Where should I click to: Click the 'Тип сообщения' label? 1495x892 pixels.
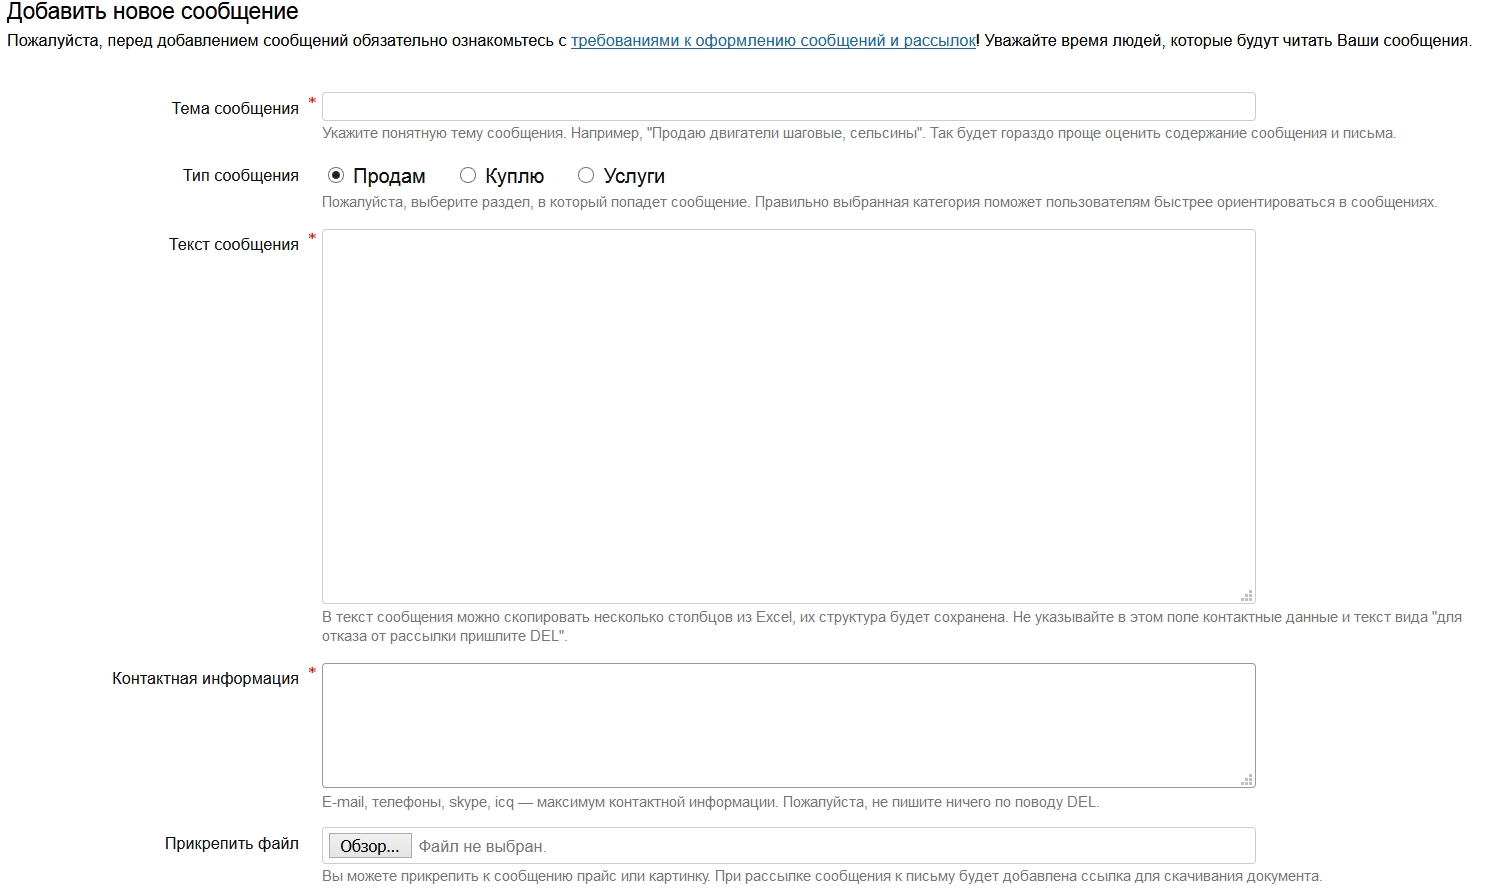pos(240,176)
